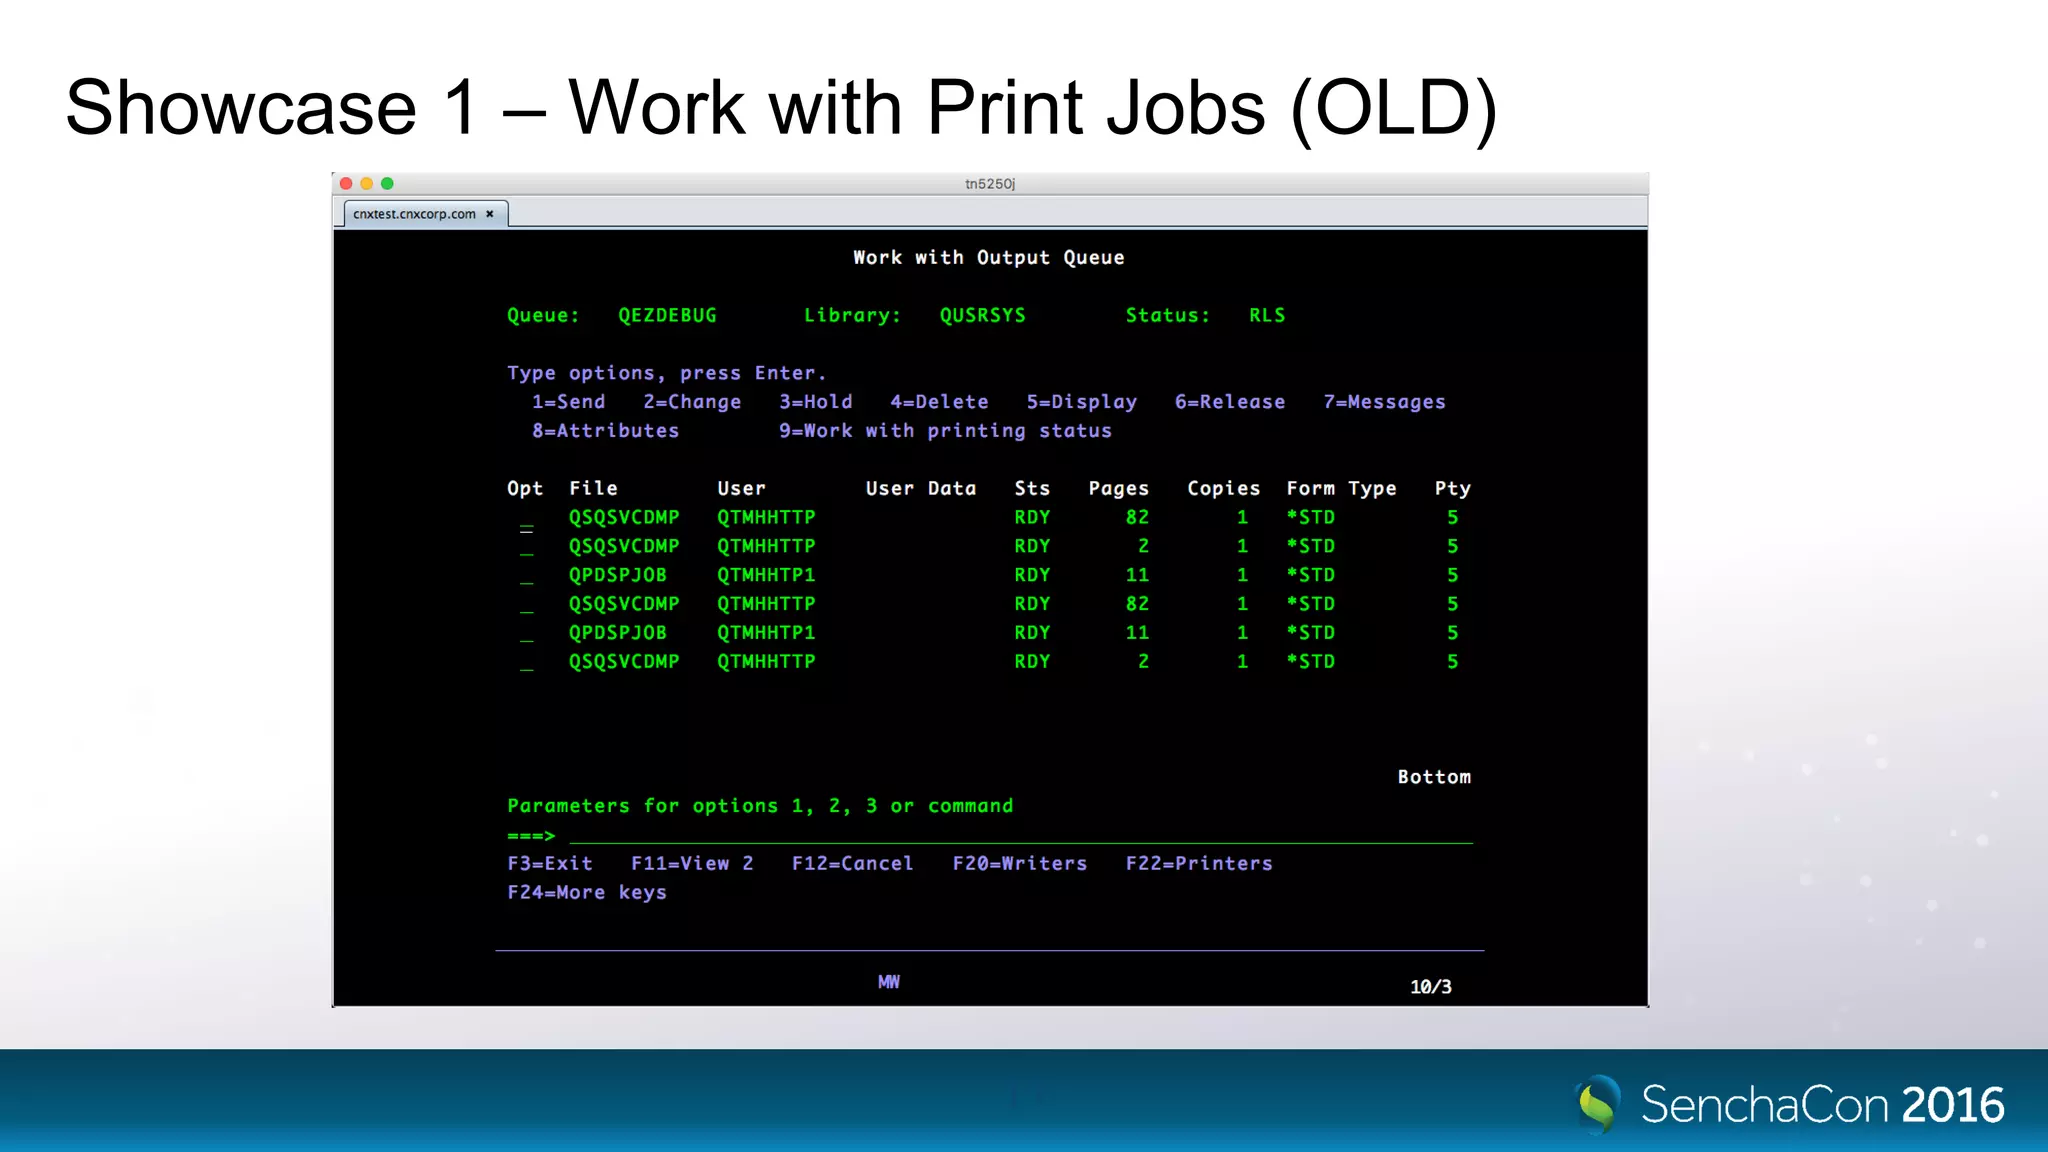Click F3=Exit function key label

[x=550, y=863]
